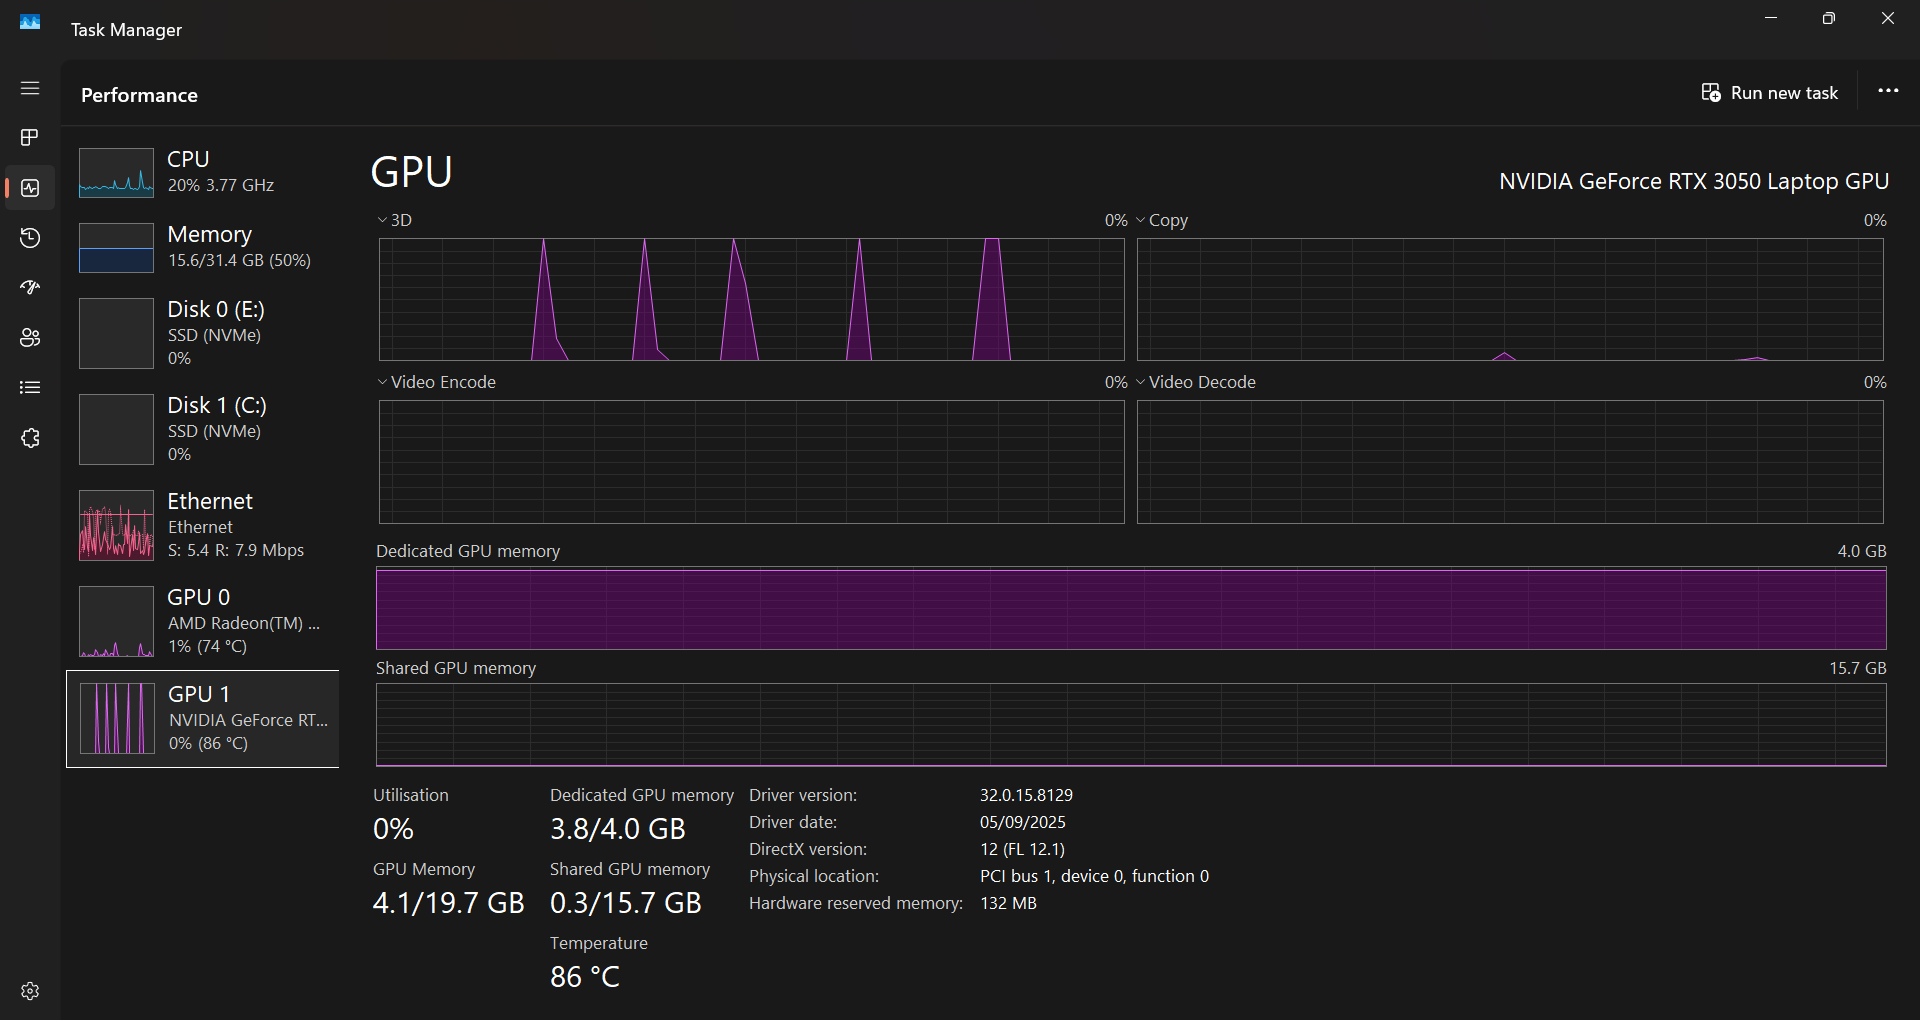1920x1020 pixels.
Task: Click the 15.7 GB shared memory maximum label
Action: coord(1858,668)
